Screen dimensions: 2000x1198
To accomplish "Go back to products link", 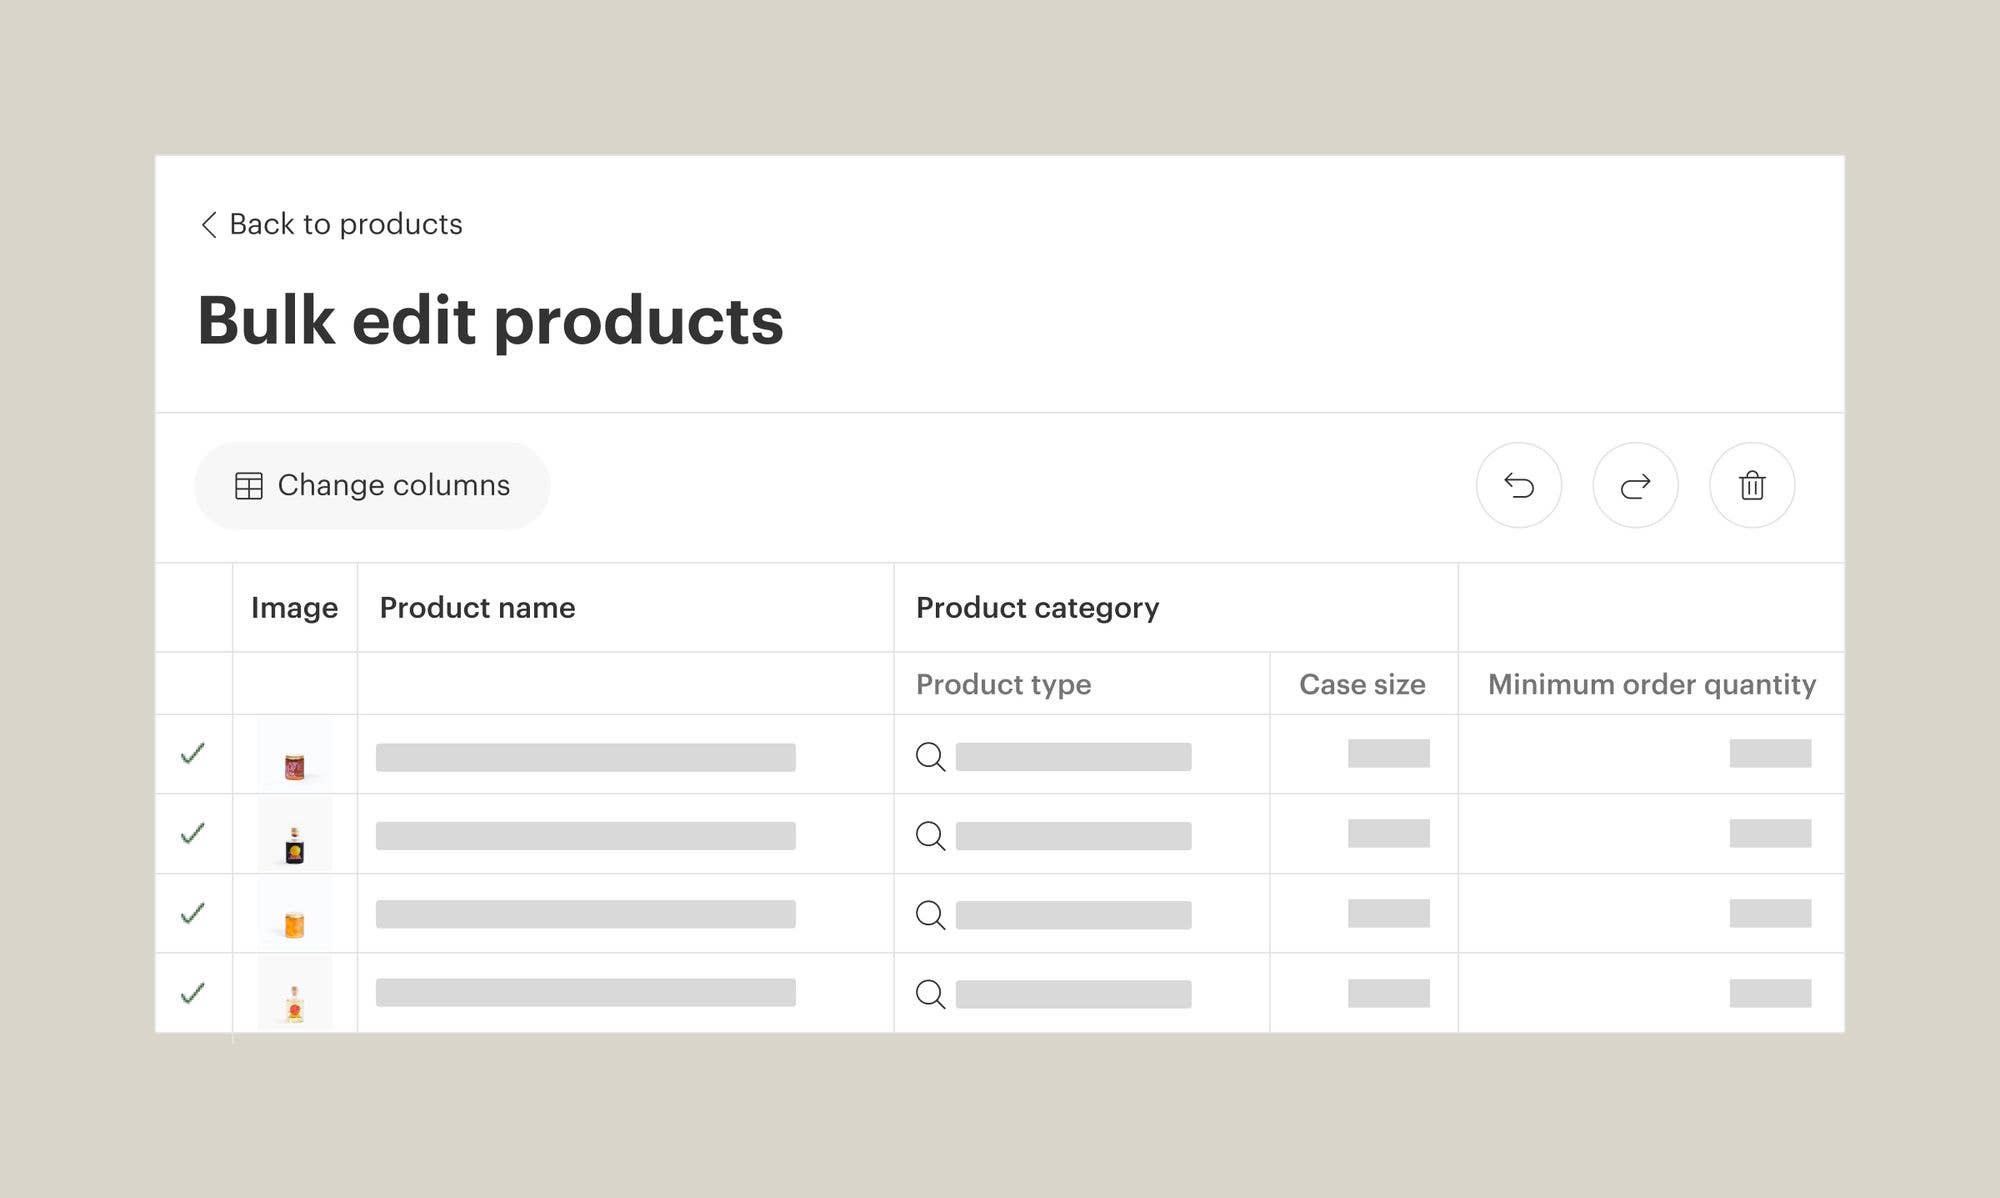I will click(x=345, y=224).
